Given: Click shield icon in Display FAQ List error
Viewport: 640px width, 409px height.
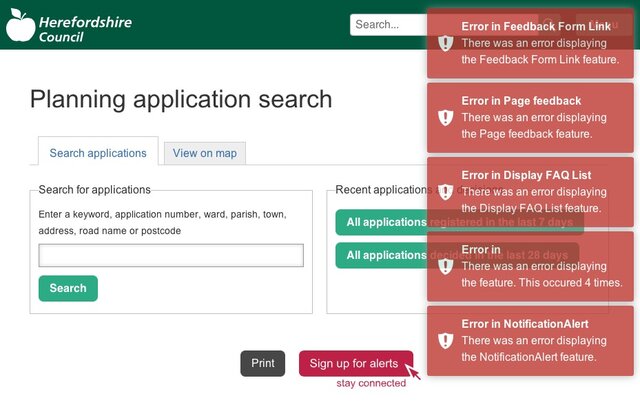Looking at the screenshot, I should (x=446, y=191).
